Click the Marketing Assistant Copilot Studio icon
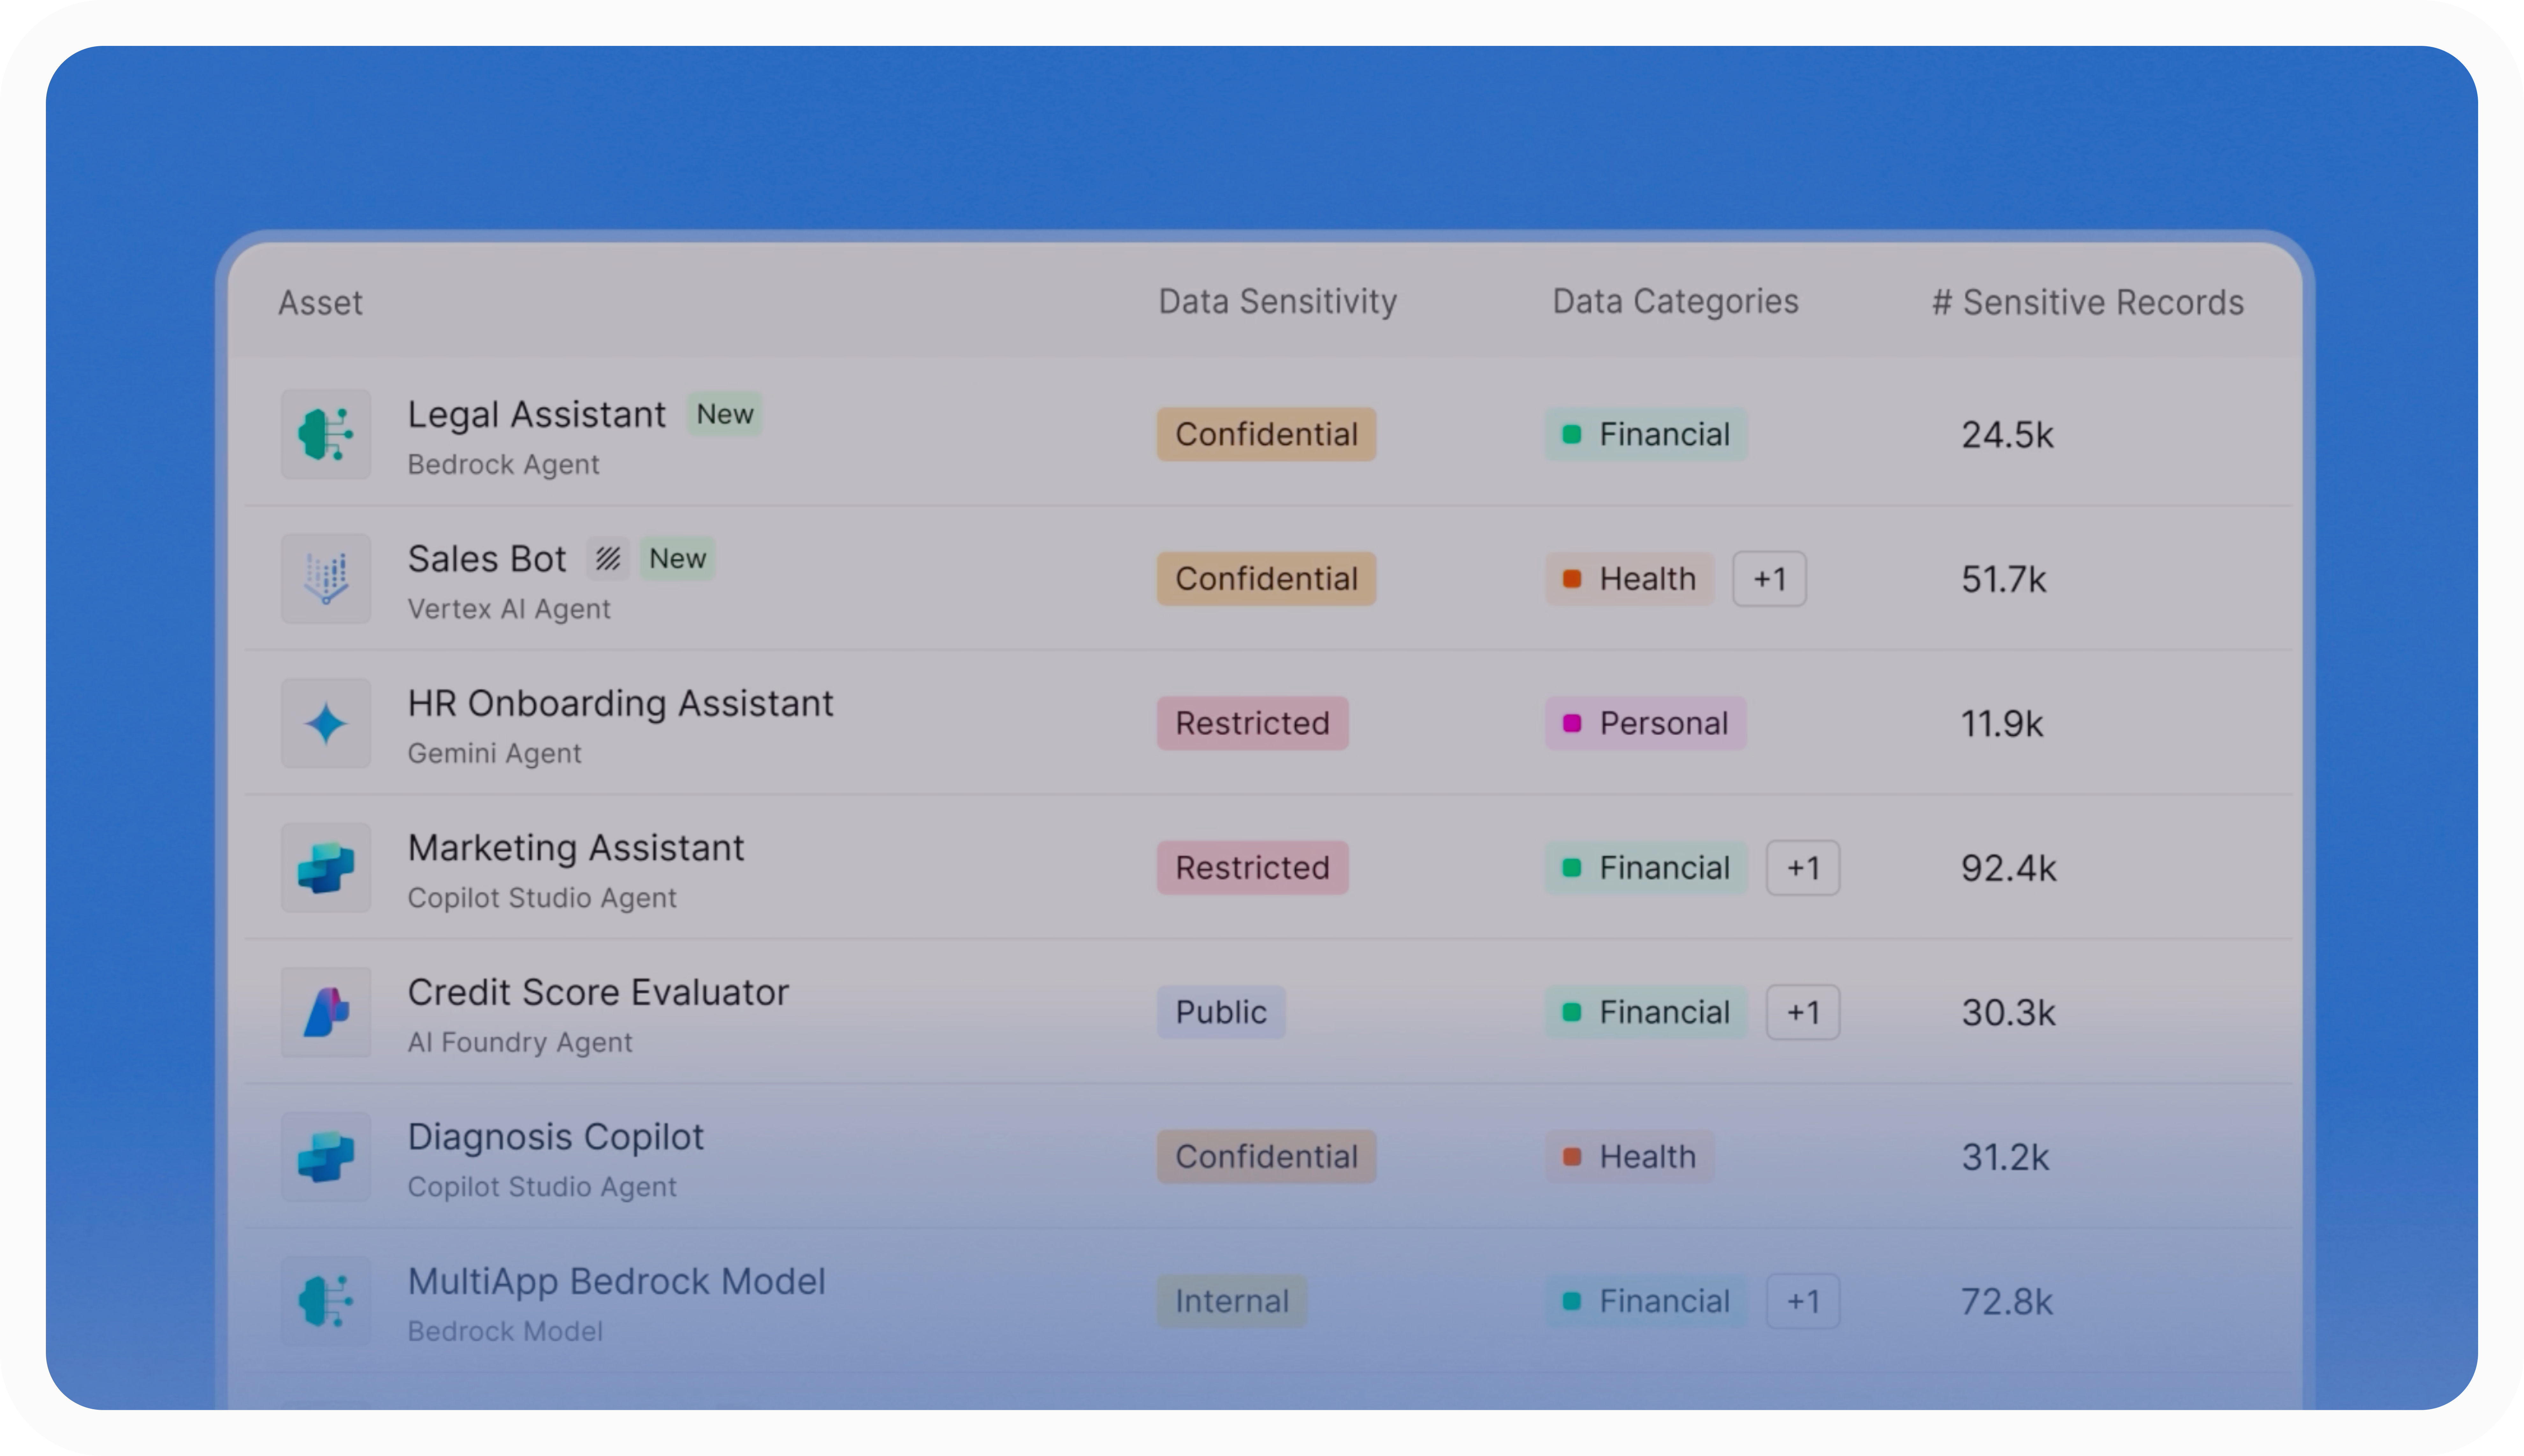Screen dimensions: 2524x1456 click(326, 868)
